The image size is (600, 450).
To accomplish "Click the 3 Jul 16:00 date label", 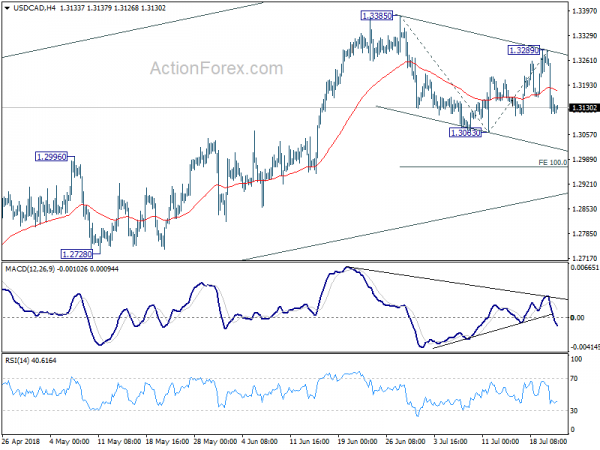I will [451, 441].
